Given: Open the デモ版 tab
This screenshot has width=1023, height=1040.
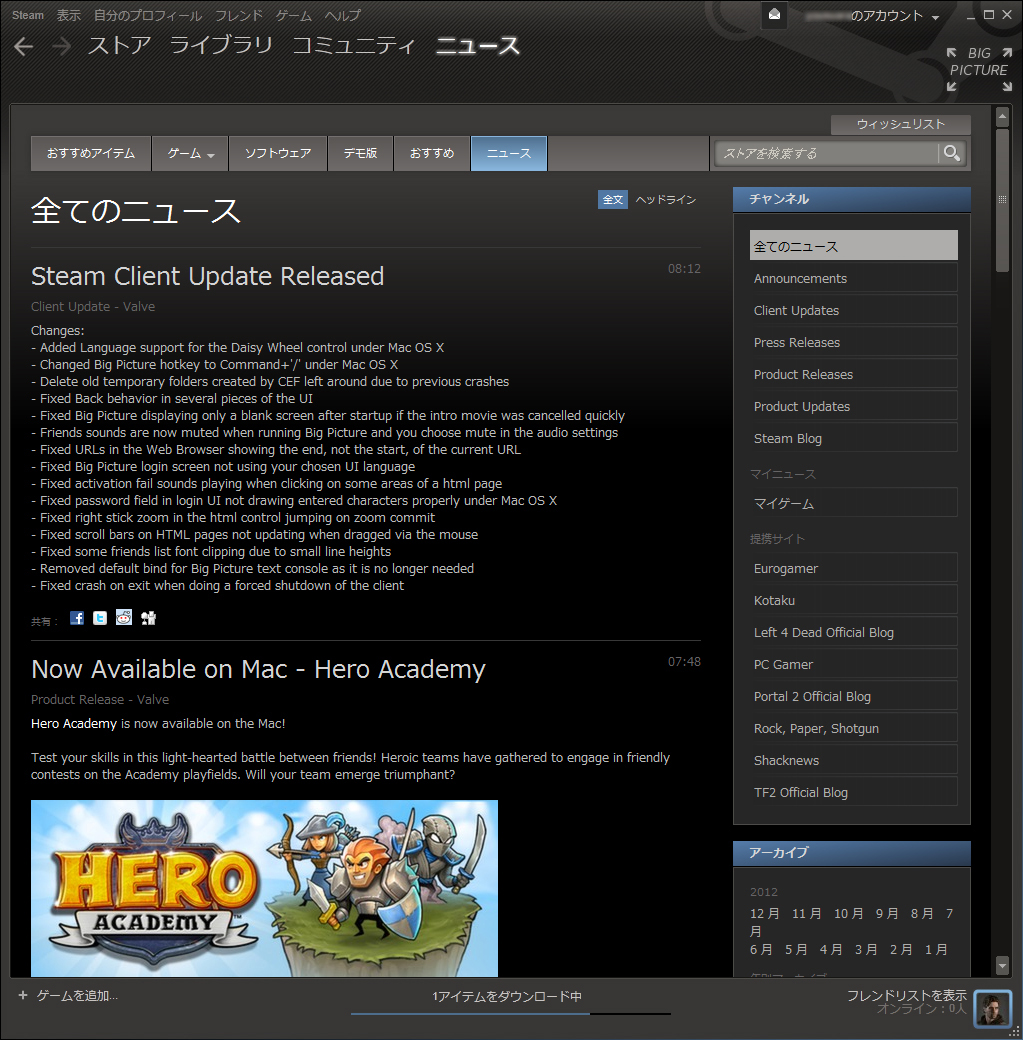Looking at the screenshot, I should point(360,153).
